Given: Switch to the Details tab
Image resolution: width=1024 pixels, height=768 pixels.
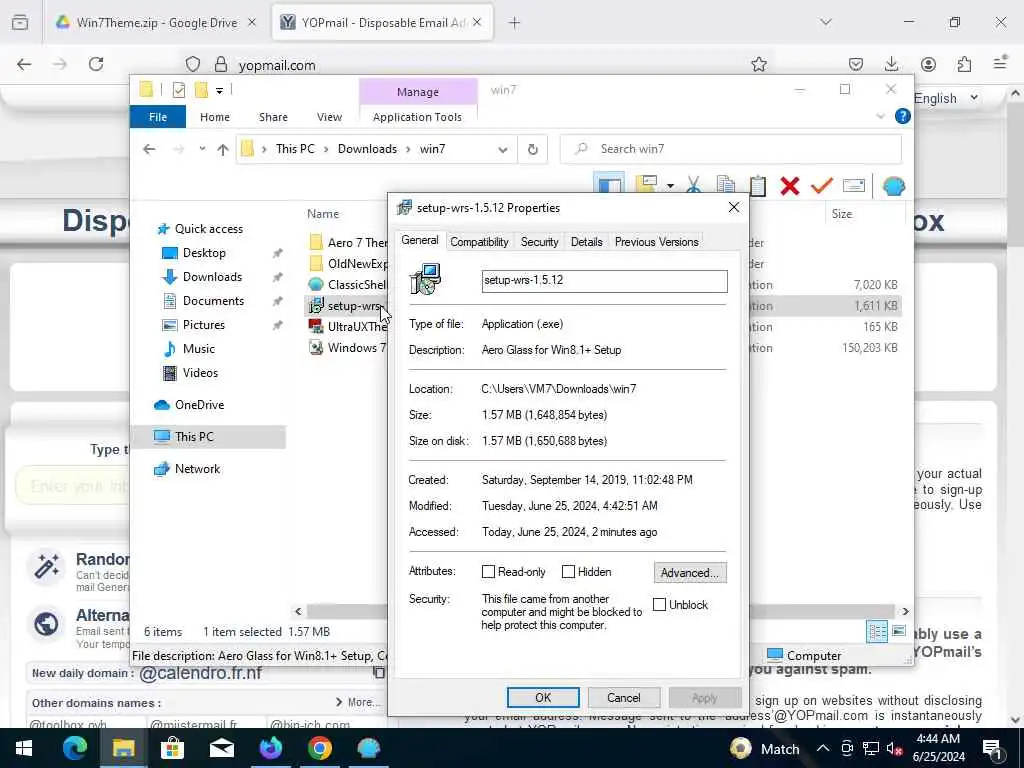Looking at the screenshot, I should coord(586,242).
